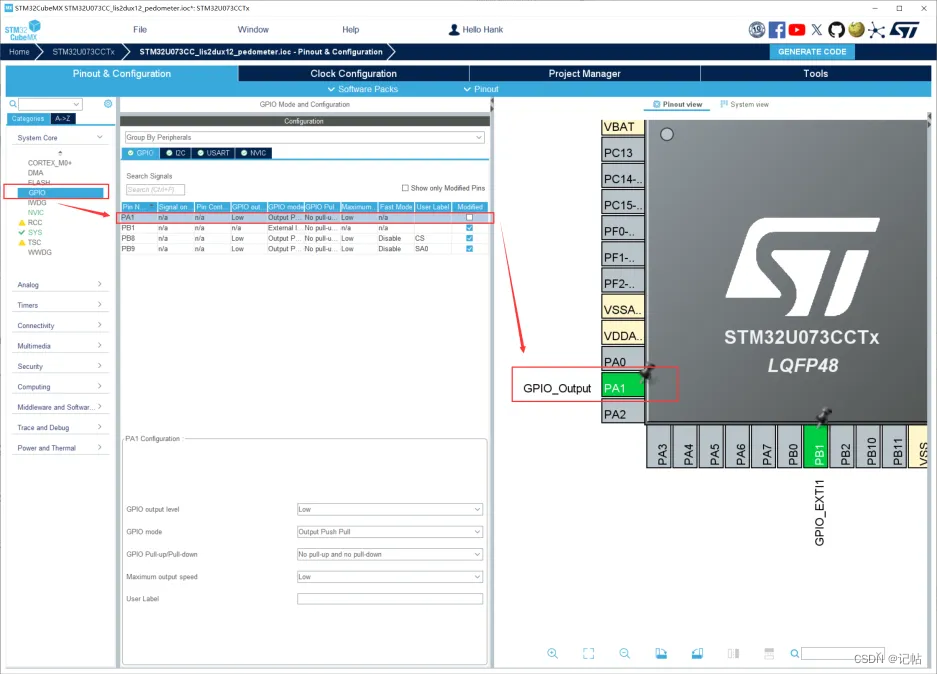Click the Search Signals input field
The image size is (937, 674).
tap(155, 189)
